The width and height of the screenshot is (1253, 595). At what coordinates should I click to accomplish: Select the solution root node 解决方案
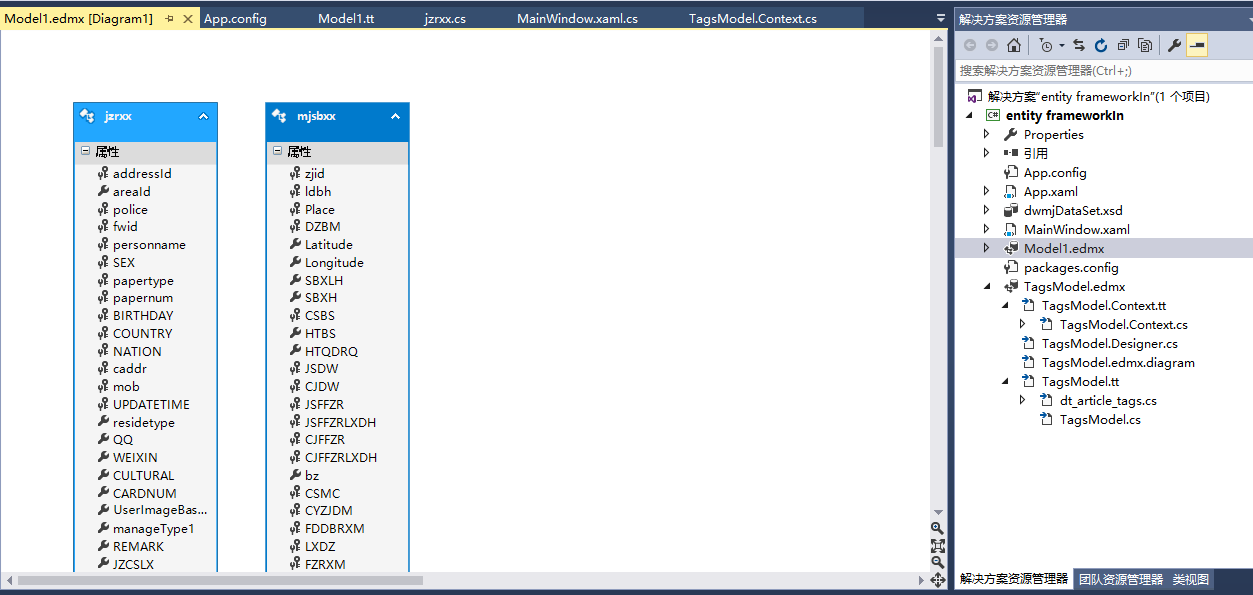click(1098, 96)
